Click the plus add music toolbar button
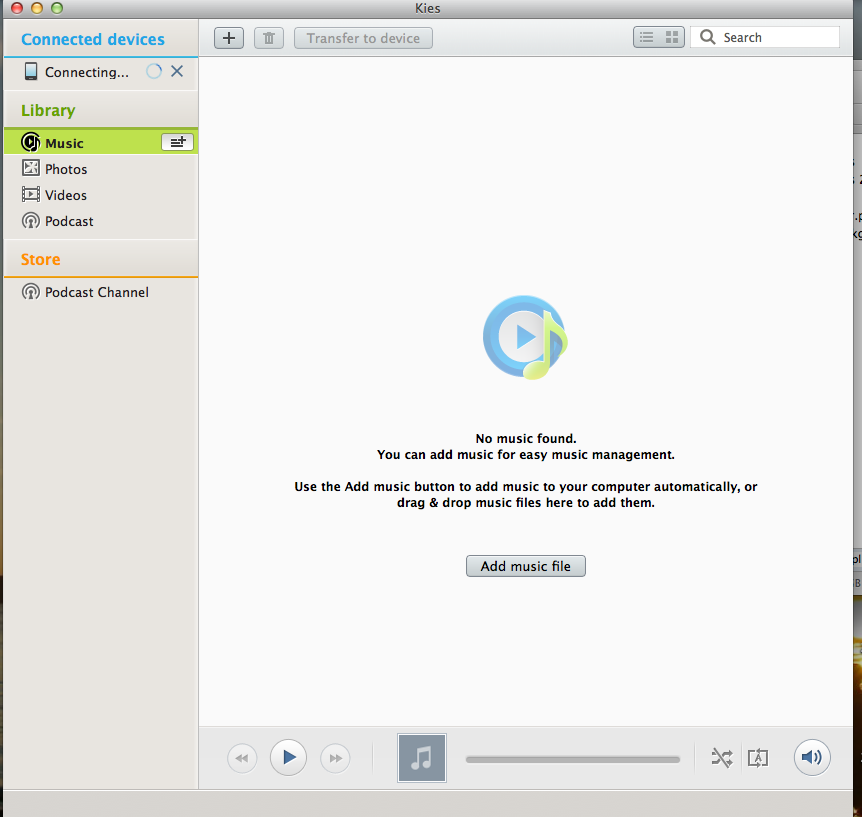Screen dimensions: 862x817 [229, 38]
